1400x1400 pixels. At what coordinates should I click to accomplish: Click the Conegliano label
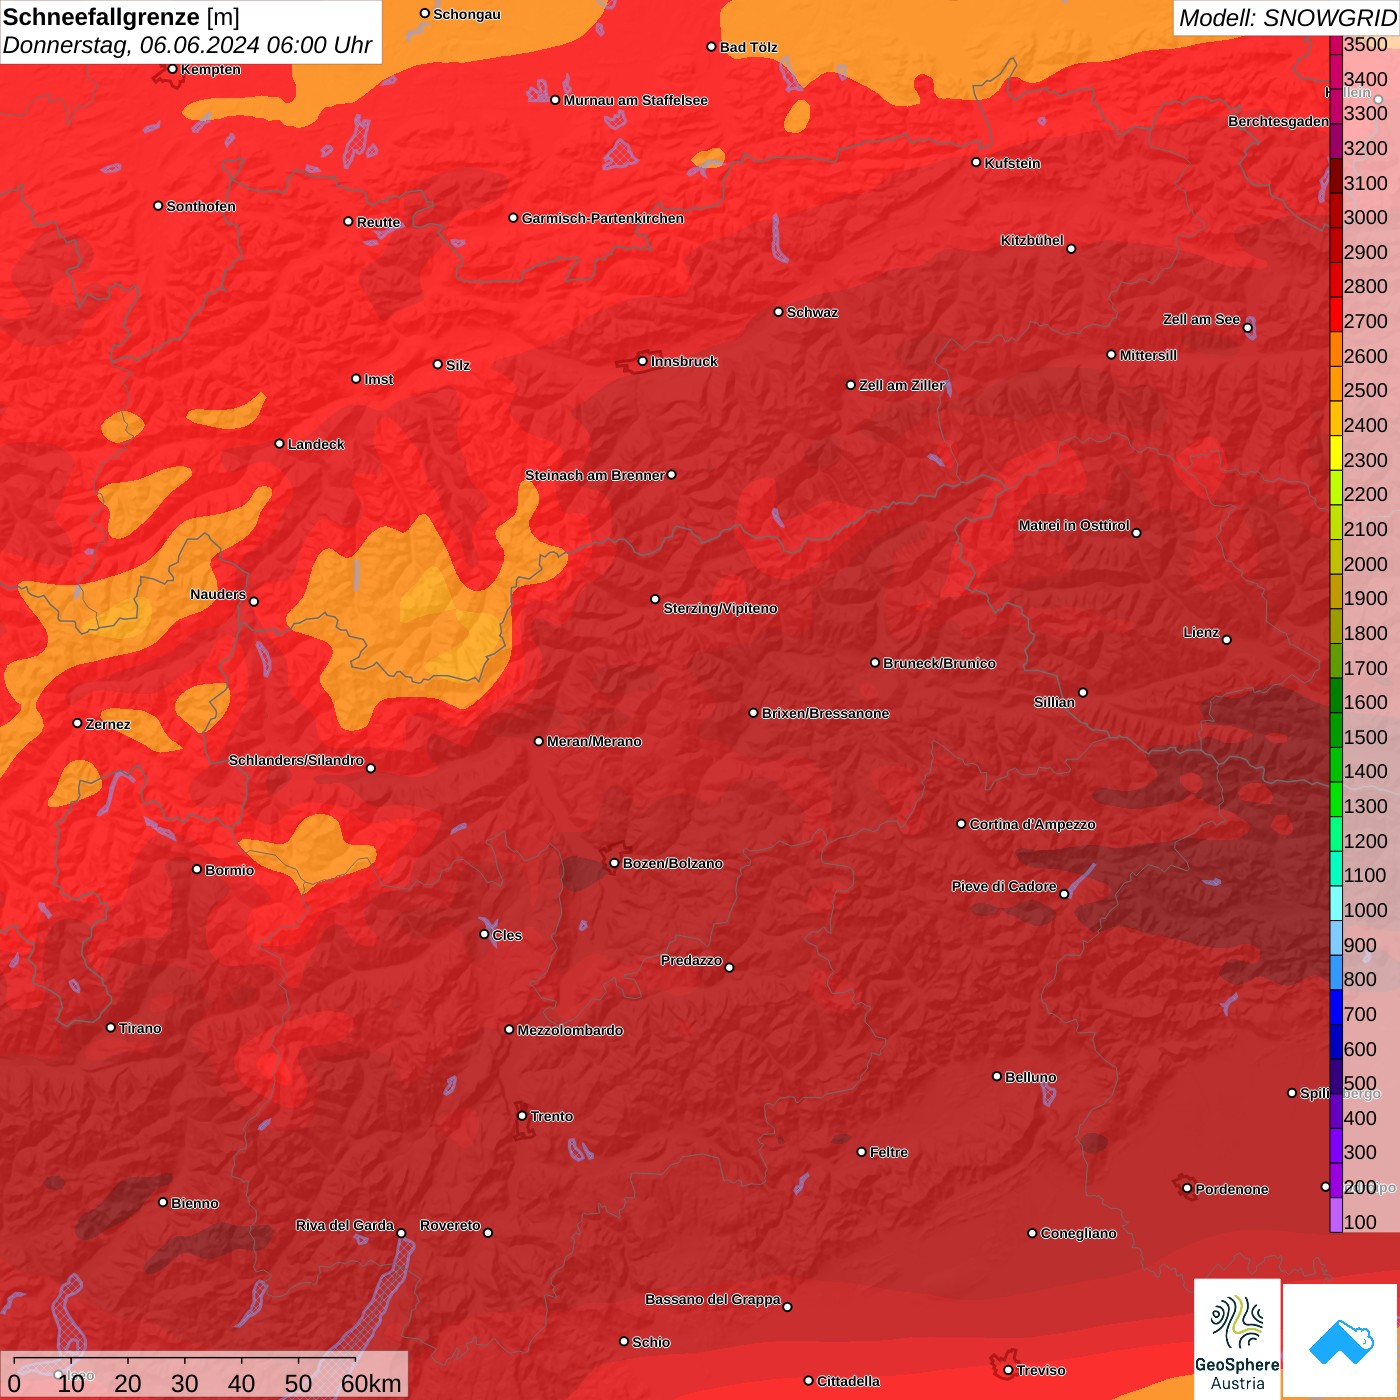pyautogui.click(x=1078, y=1233)
